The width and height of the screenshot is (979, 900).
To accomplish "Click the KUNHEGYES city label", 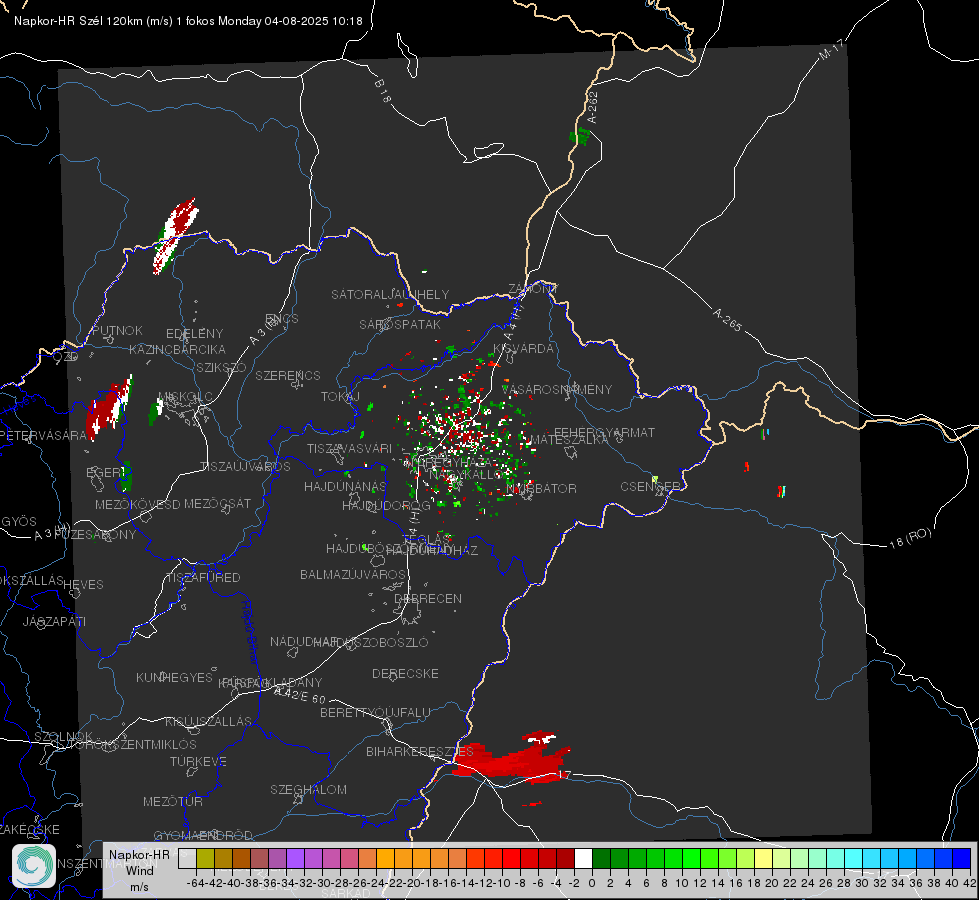I will tap(174, 678).
